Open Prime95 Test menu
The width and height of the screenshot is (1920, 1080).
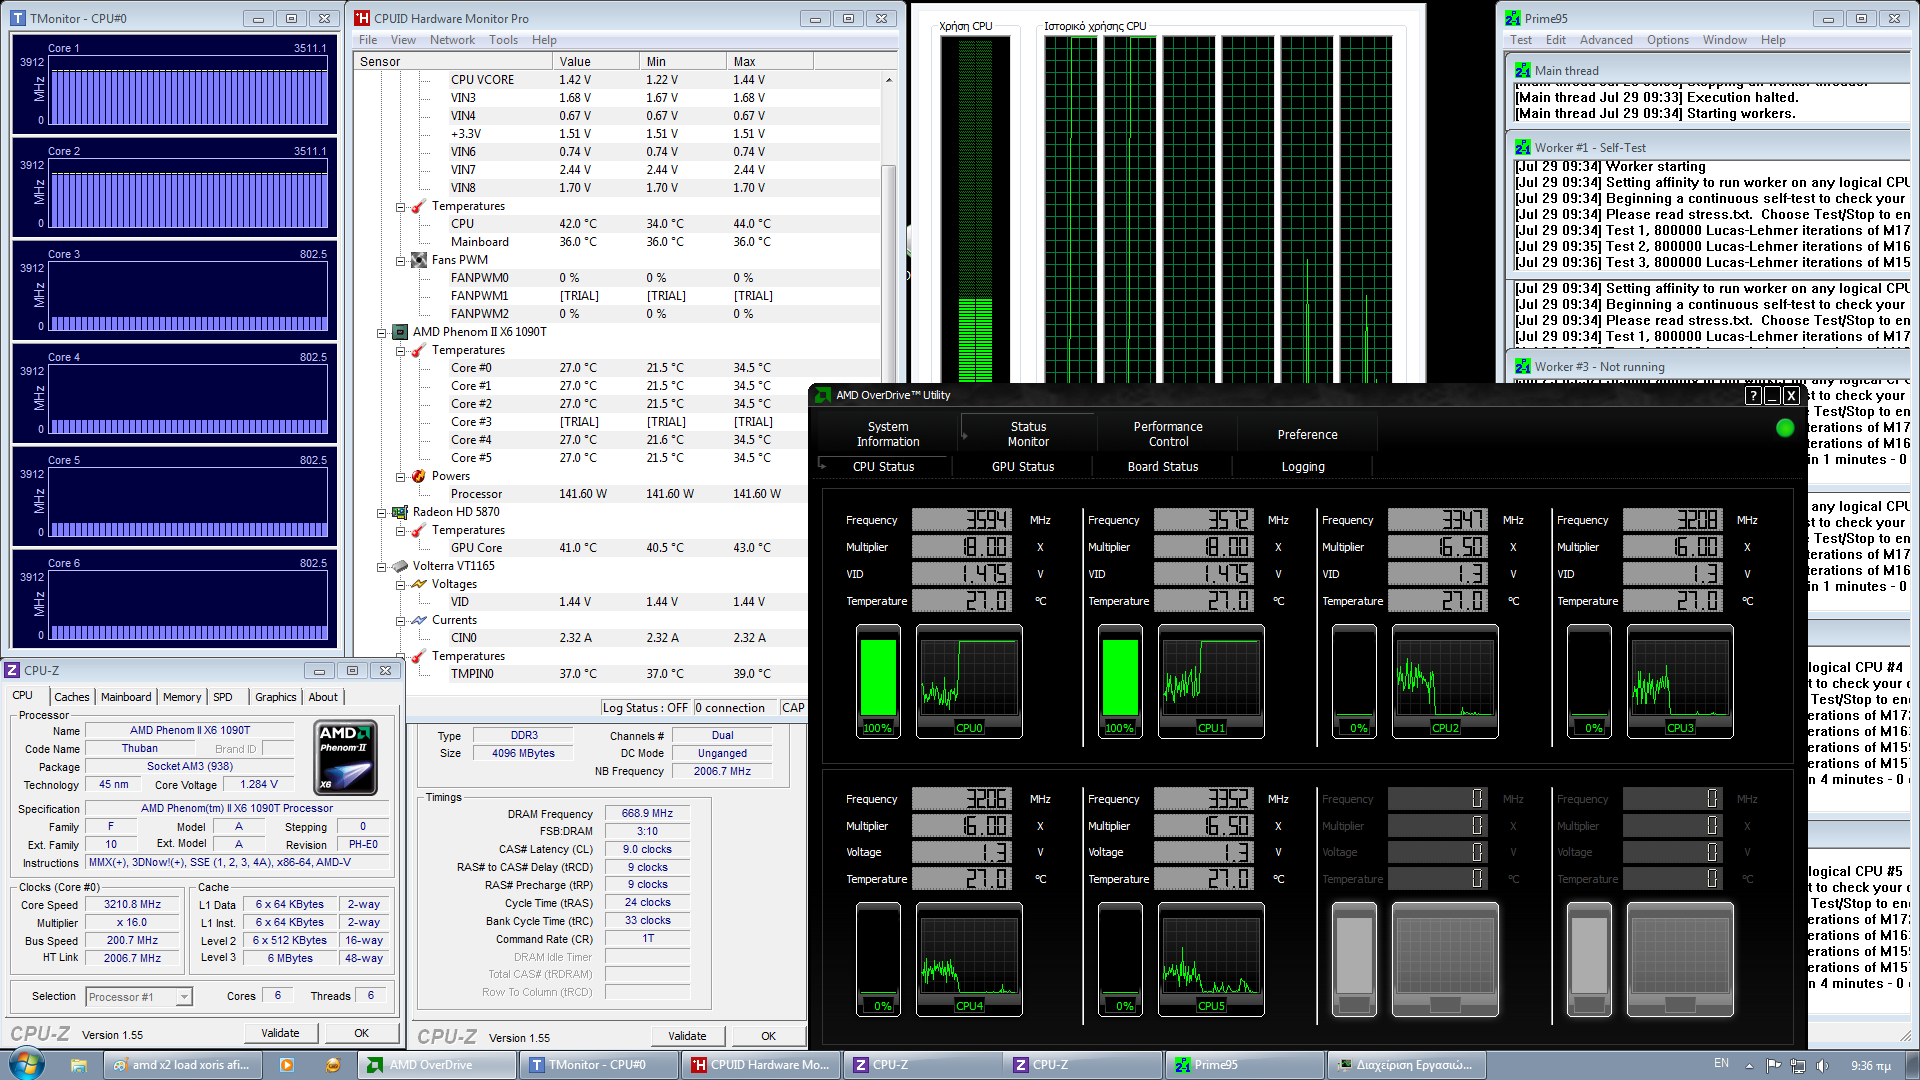click(x=1521, y=40)
